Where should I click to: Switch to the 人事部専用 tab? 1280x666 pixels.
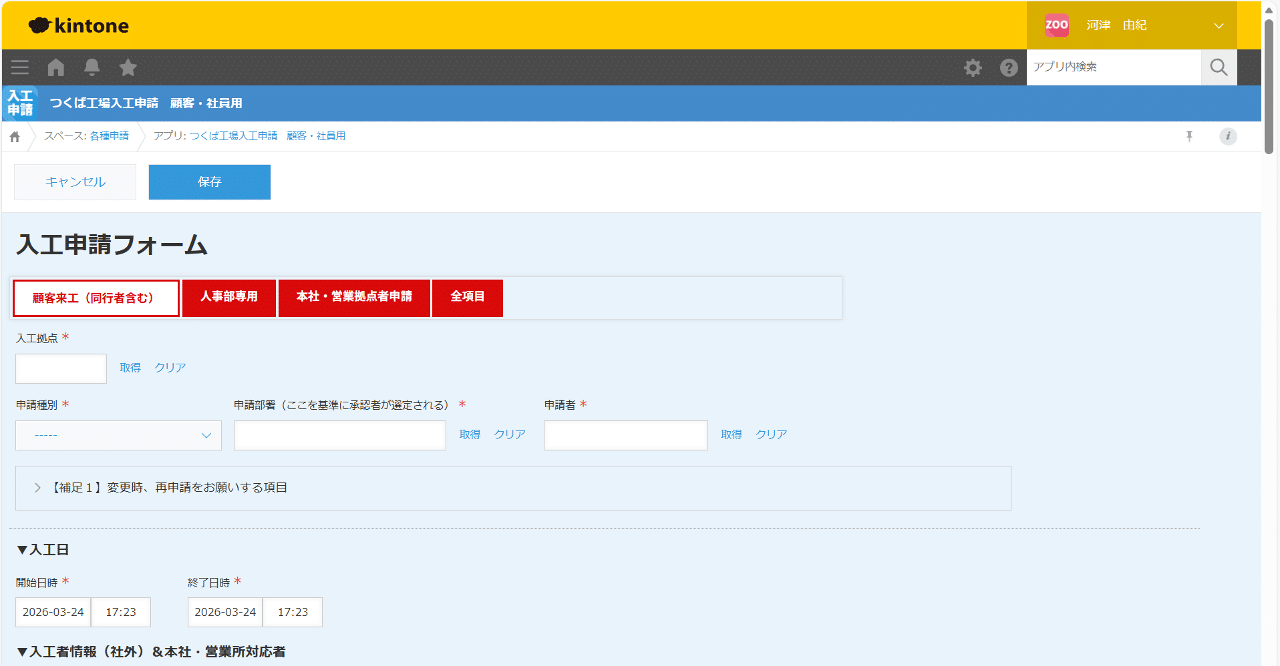click(229, 298)
